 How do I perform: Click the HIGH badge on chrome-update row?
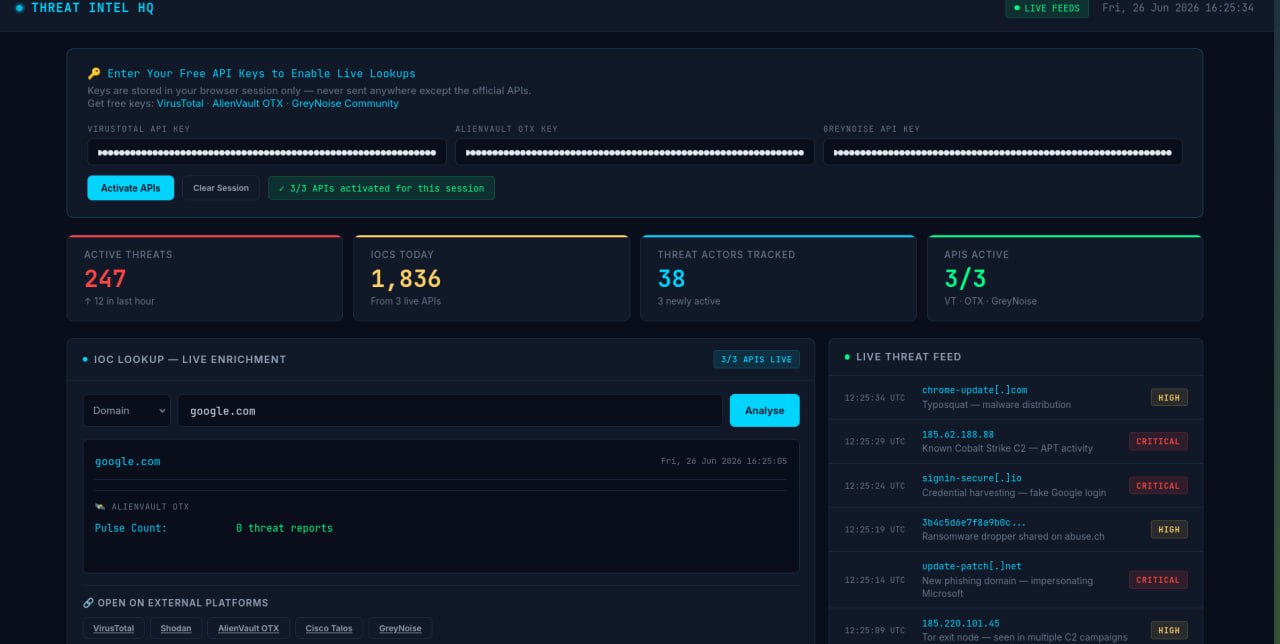[1168, 397]
